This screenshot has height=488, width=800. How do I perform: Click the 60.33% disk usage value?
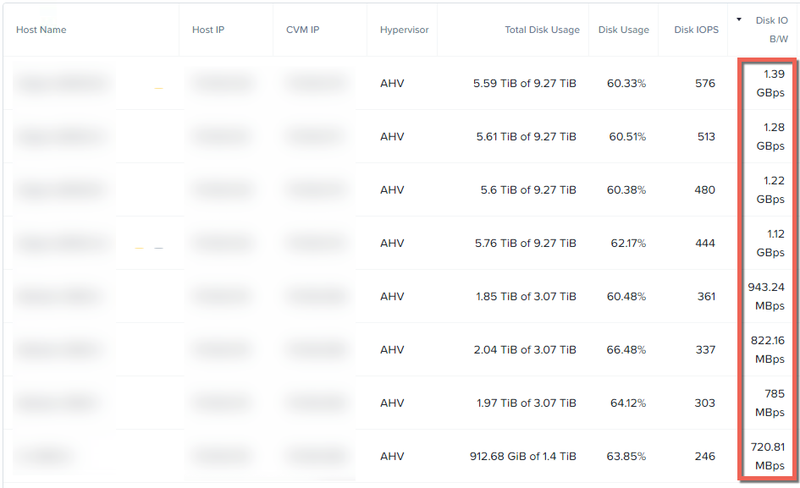tap(626, 83)
